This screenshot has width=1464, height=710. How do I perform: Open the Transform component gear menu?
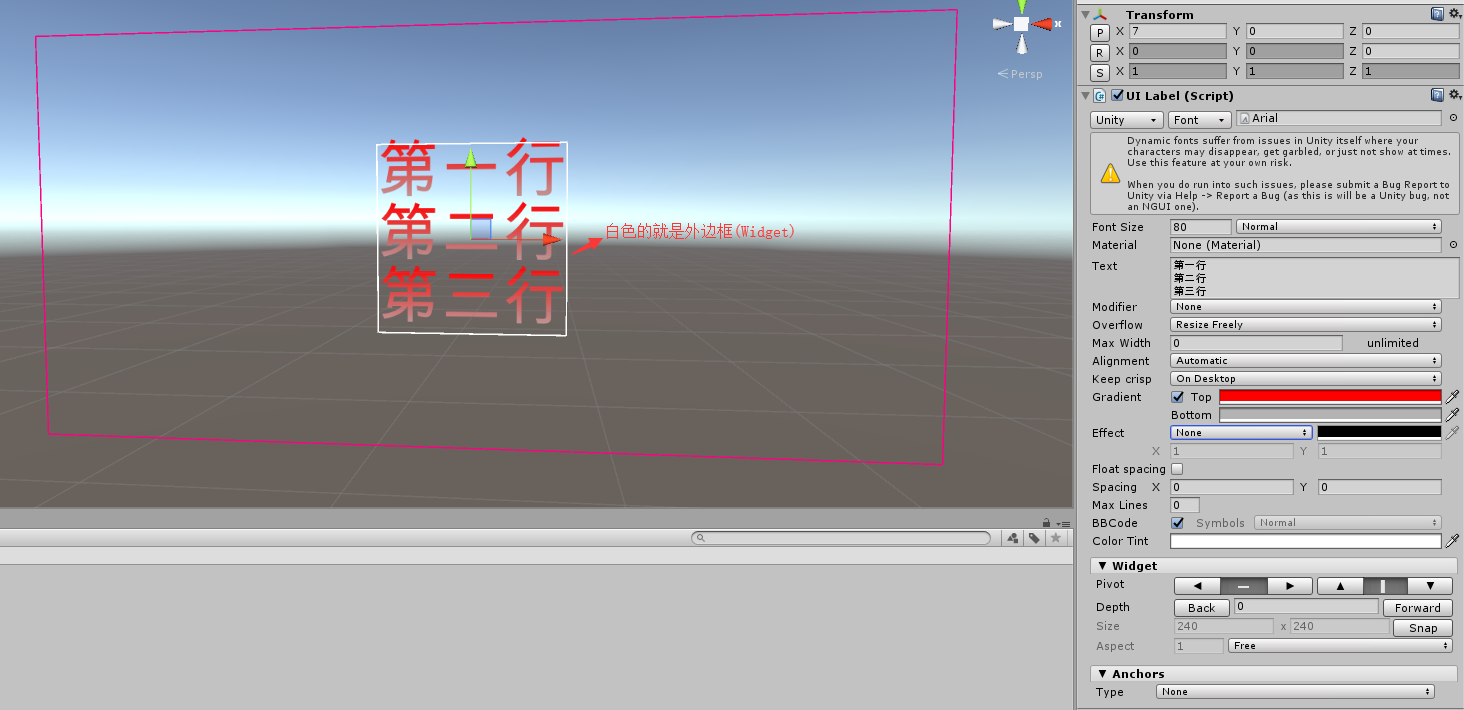click(1453, 13)
